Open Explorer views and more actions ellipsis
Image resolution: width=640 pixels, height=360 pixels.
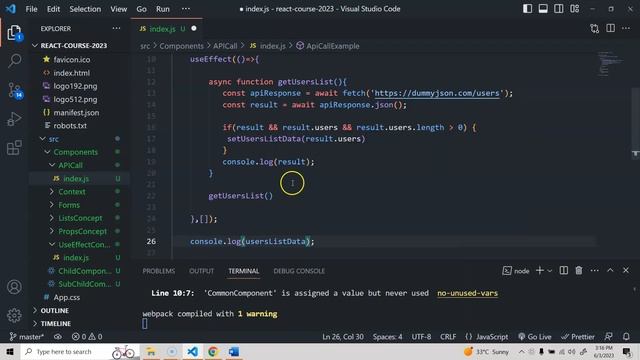pyautogui.click(x=116, y=28)
